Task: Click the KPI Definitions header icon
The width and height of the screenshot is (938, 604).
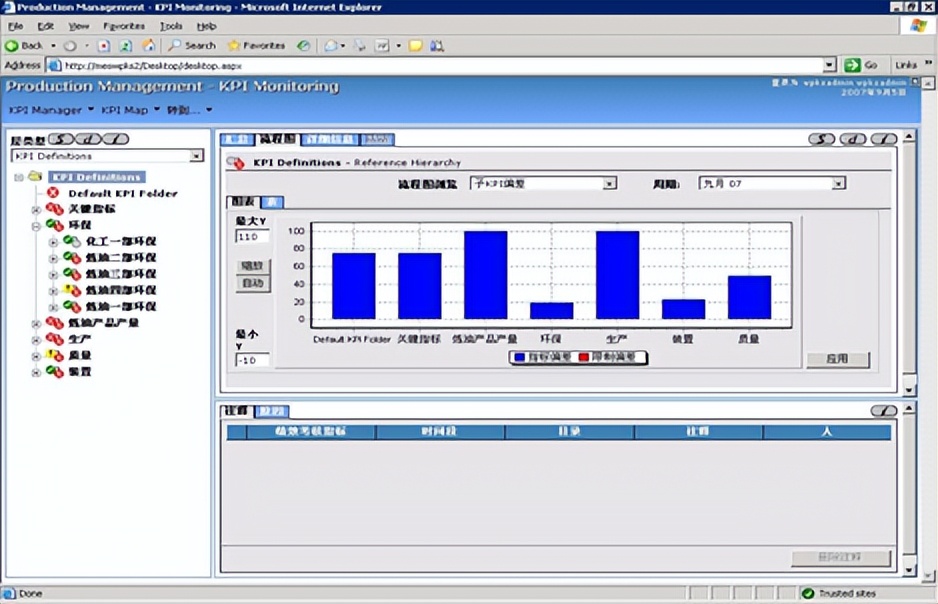Action: click(236, 162)
